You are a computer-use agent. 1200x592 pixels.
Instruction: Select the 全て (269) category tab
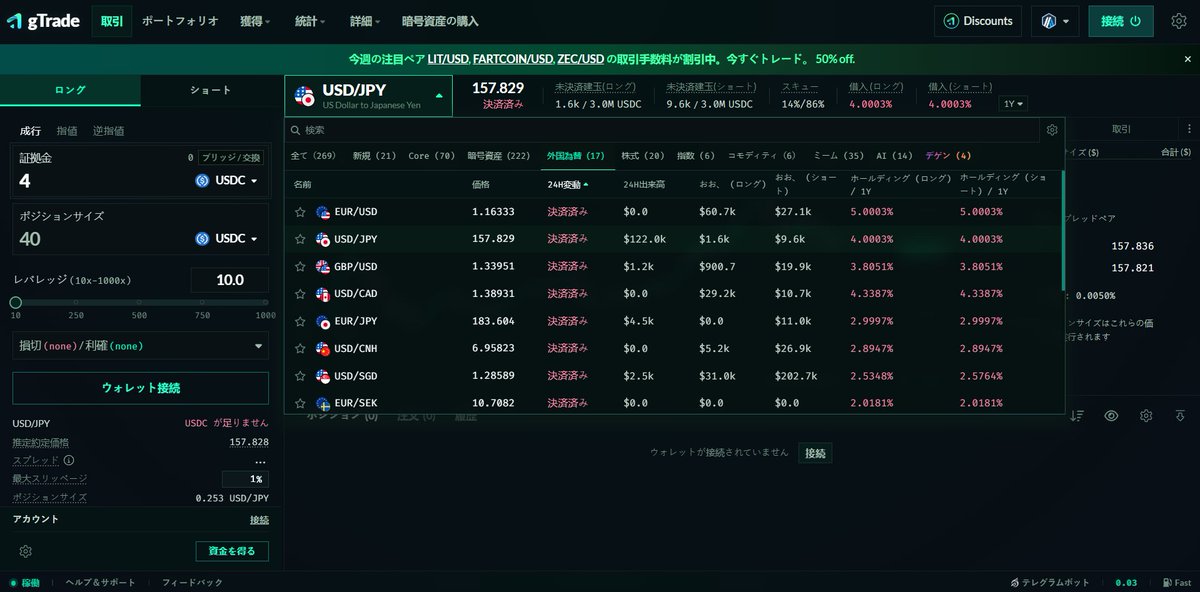click(x=313, y=156)
